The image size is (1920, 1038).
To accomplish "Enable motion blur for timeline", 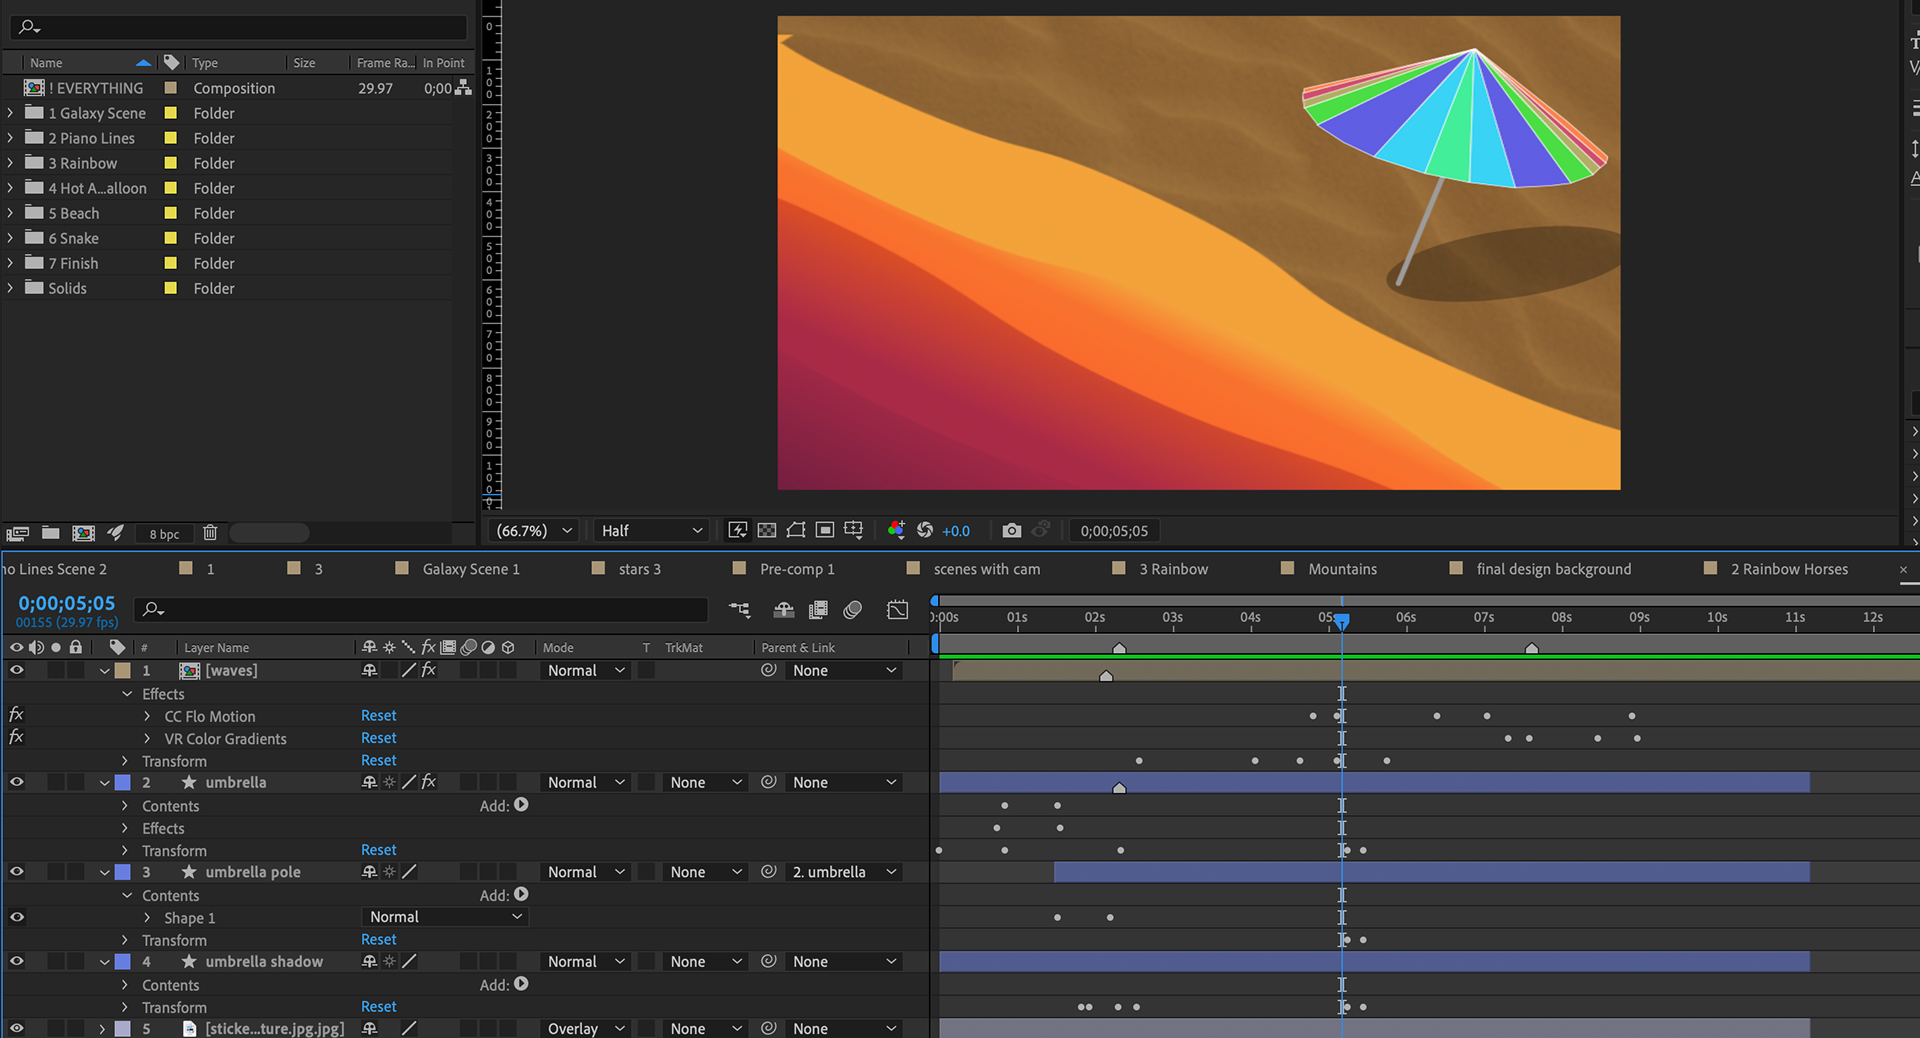I will click(x=853, y=609).
